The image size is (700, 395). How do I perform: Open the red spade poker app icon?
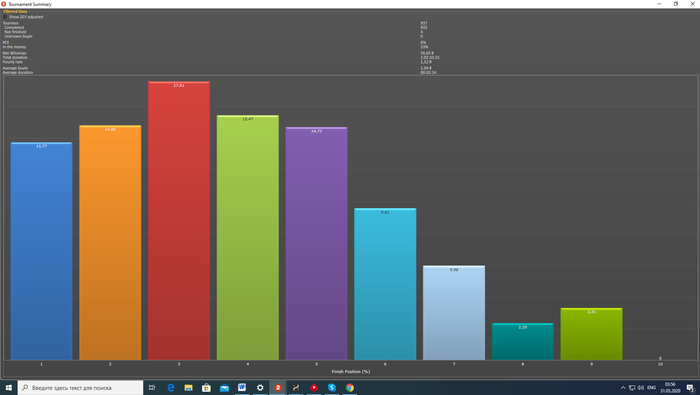pos(314,387)
